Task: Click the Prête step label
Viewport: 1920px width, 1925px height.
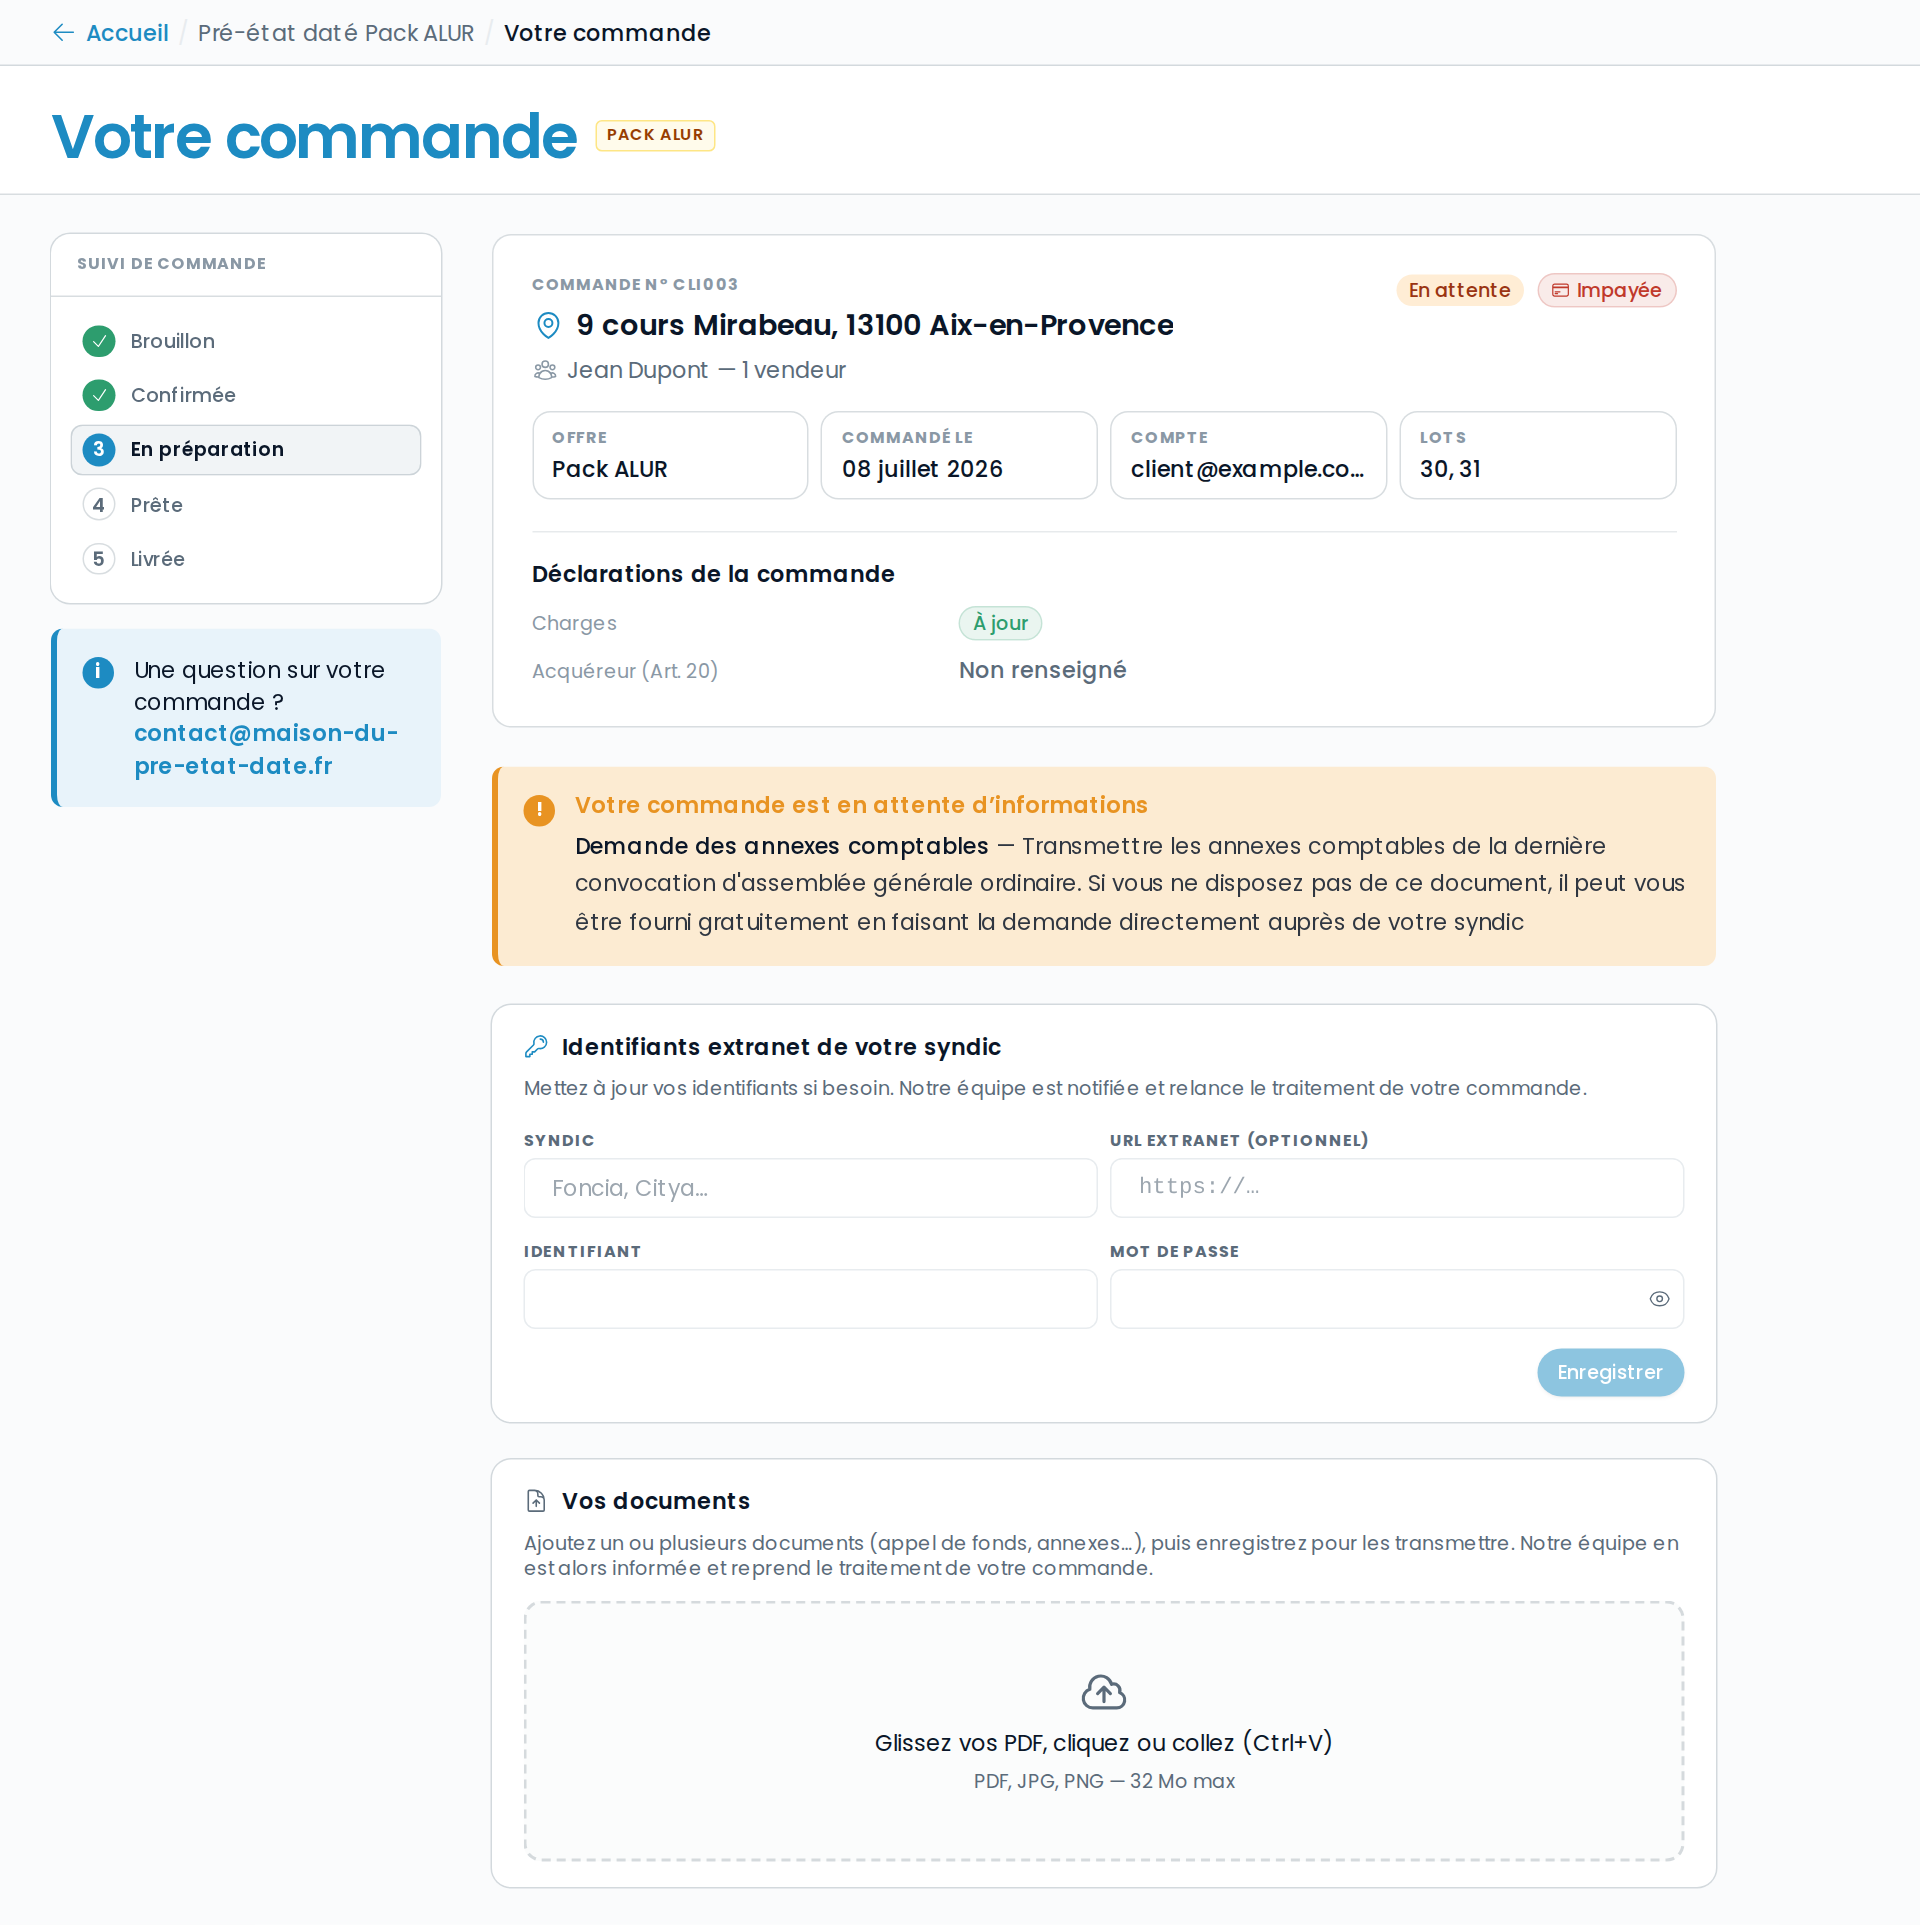Action: (156, 505)
